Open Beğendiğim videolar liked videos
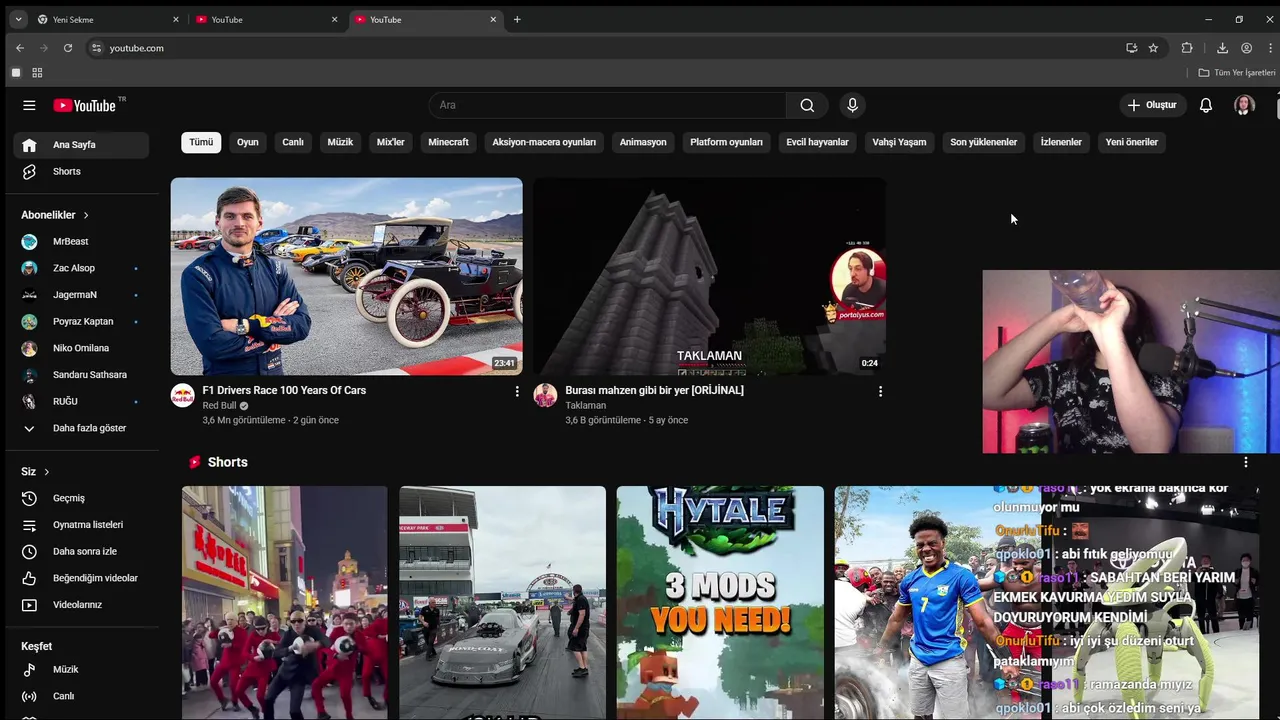The width and height of the screenshot is (1280, 720). pyautogui.click(x=81, y=578)
